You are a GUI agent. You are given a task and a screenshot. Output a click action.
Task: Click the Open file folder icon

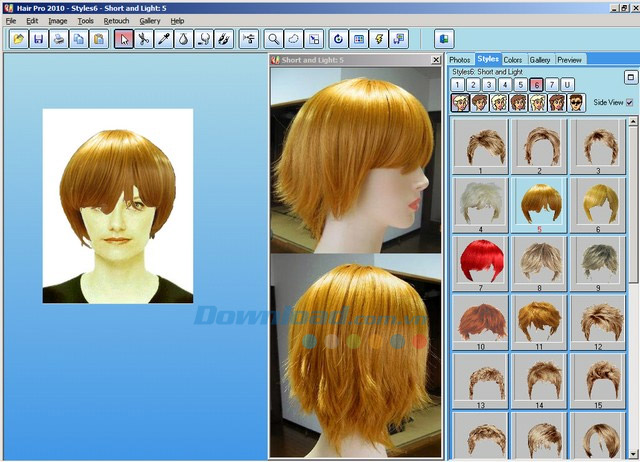pyautogui.click(x=18, y=39)
